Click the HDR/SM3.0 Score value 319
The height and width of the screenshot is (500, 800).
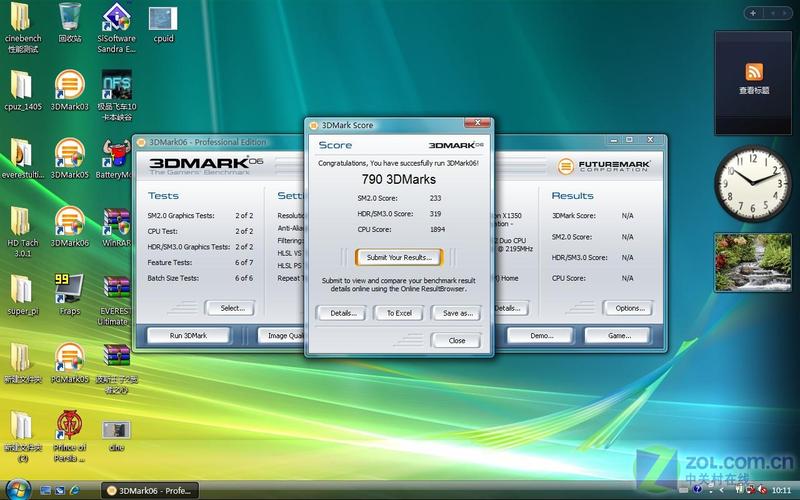(x=435, y=214)
